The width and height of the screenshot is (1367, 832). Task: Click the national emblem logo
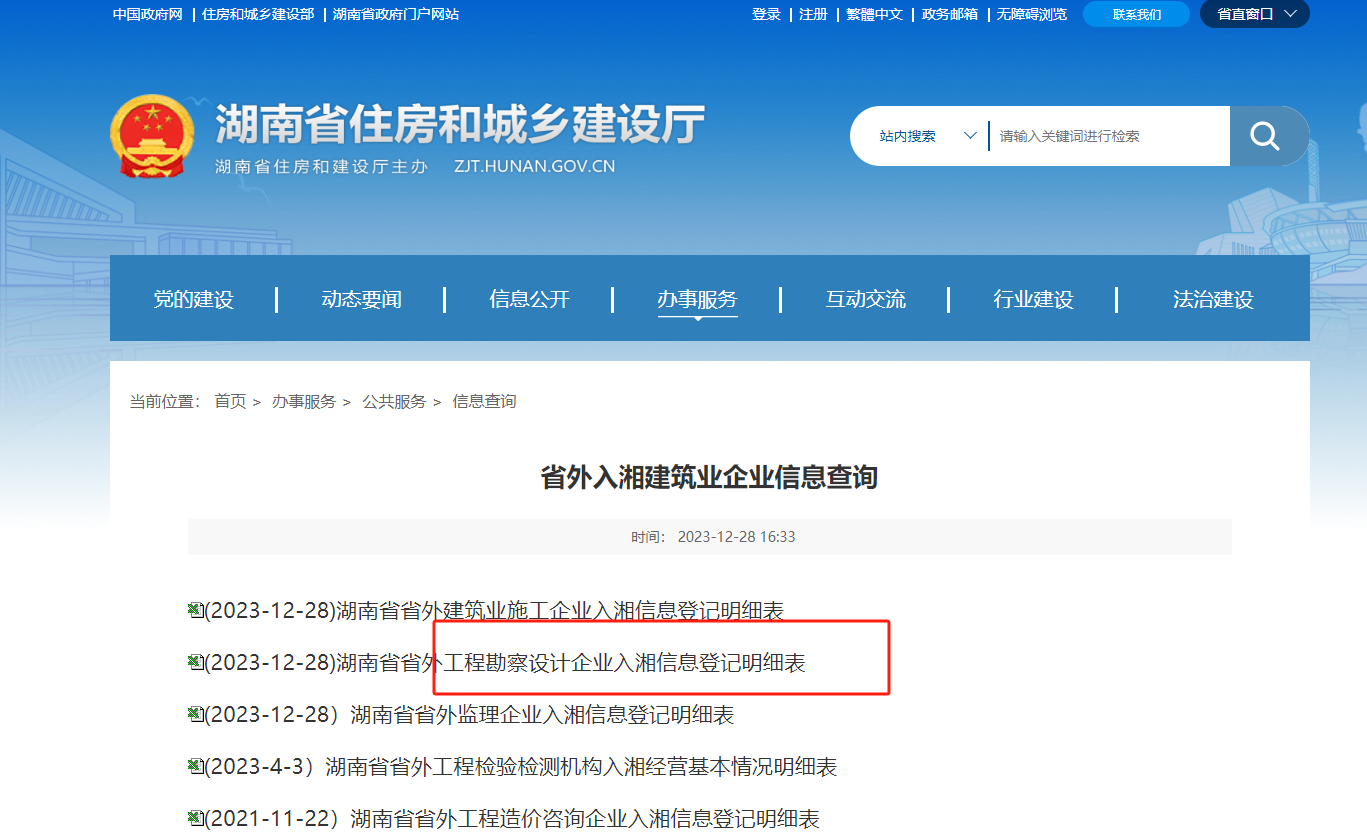click(x=152, y=137)
